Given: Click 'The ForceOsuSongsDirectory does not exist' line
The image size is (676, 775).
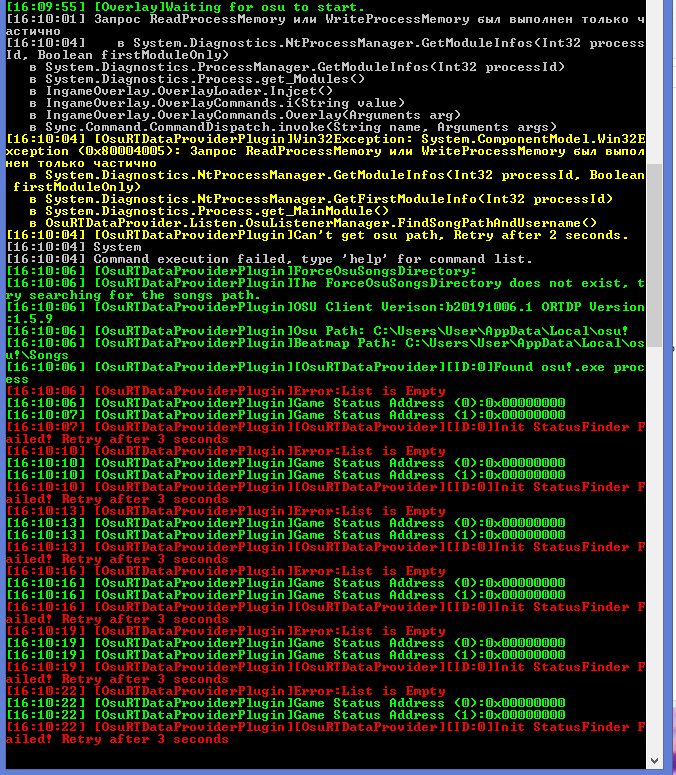Looking at the screenshot, I should pos(325,289).
